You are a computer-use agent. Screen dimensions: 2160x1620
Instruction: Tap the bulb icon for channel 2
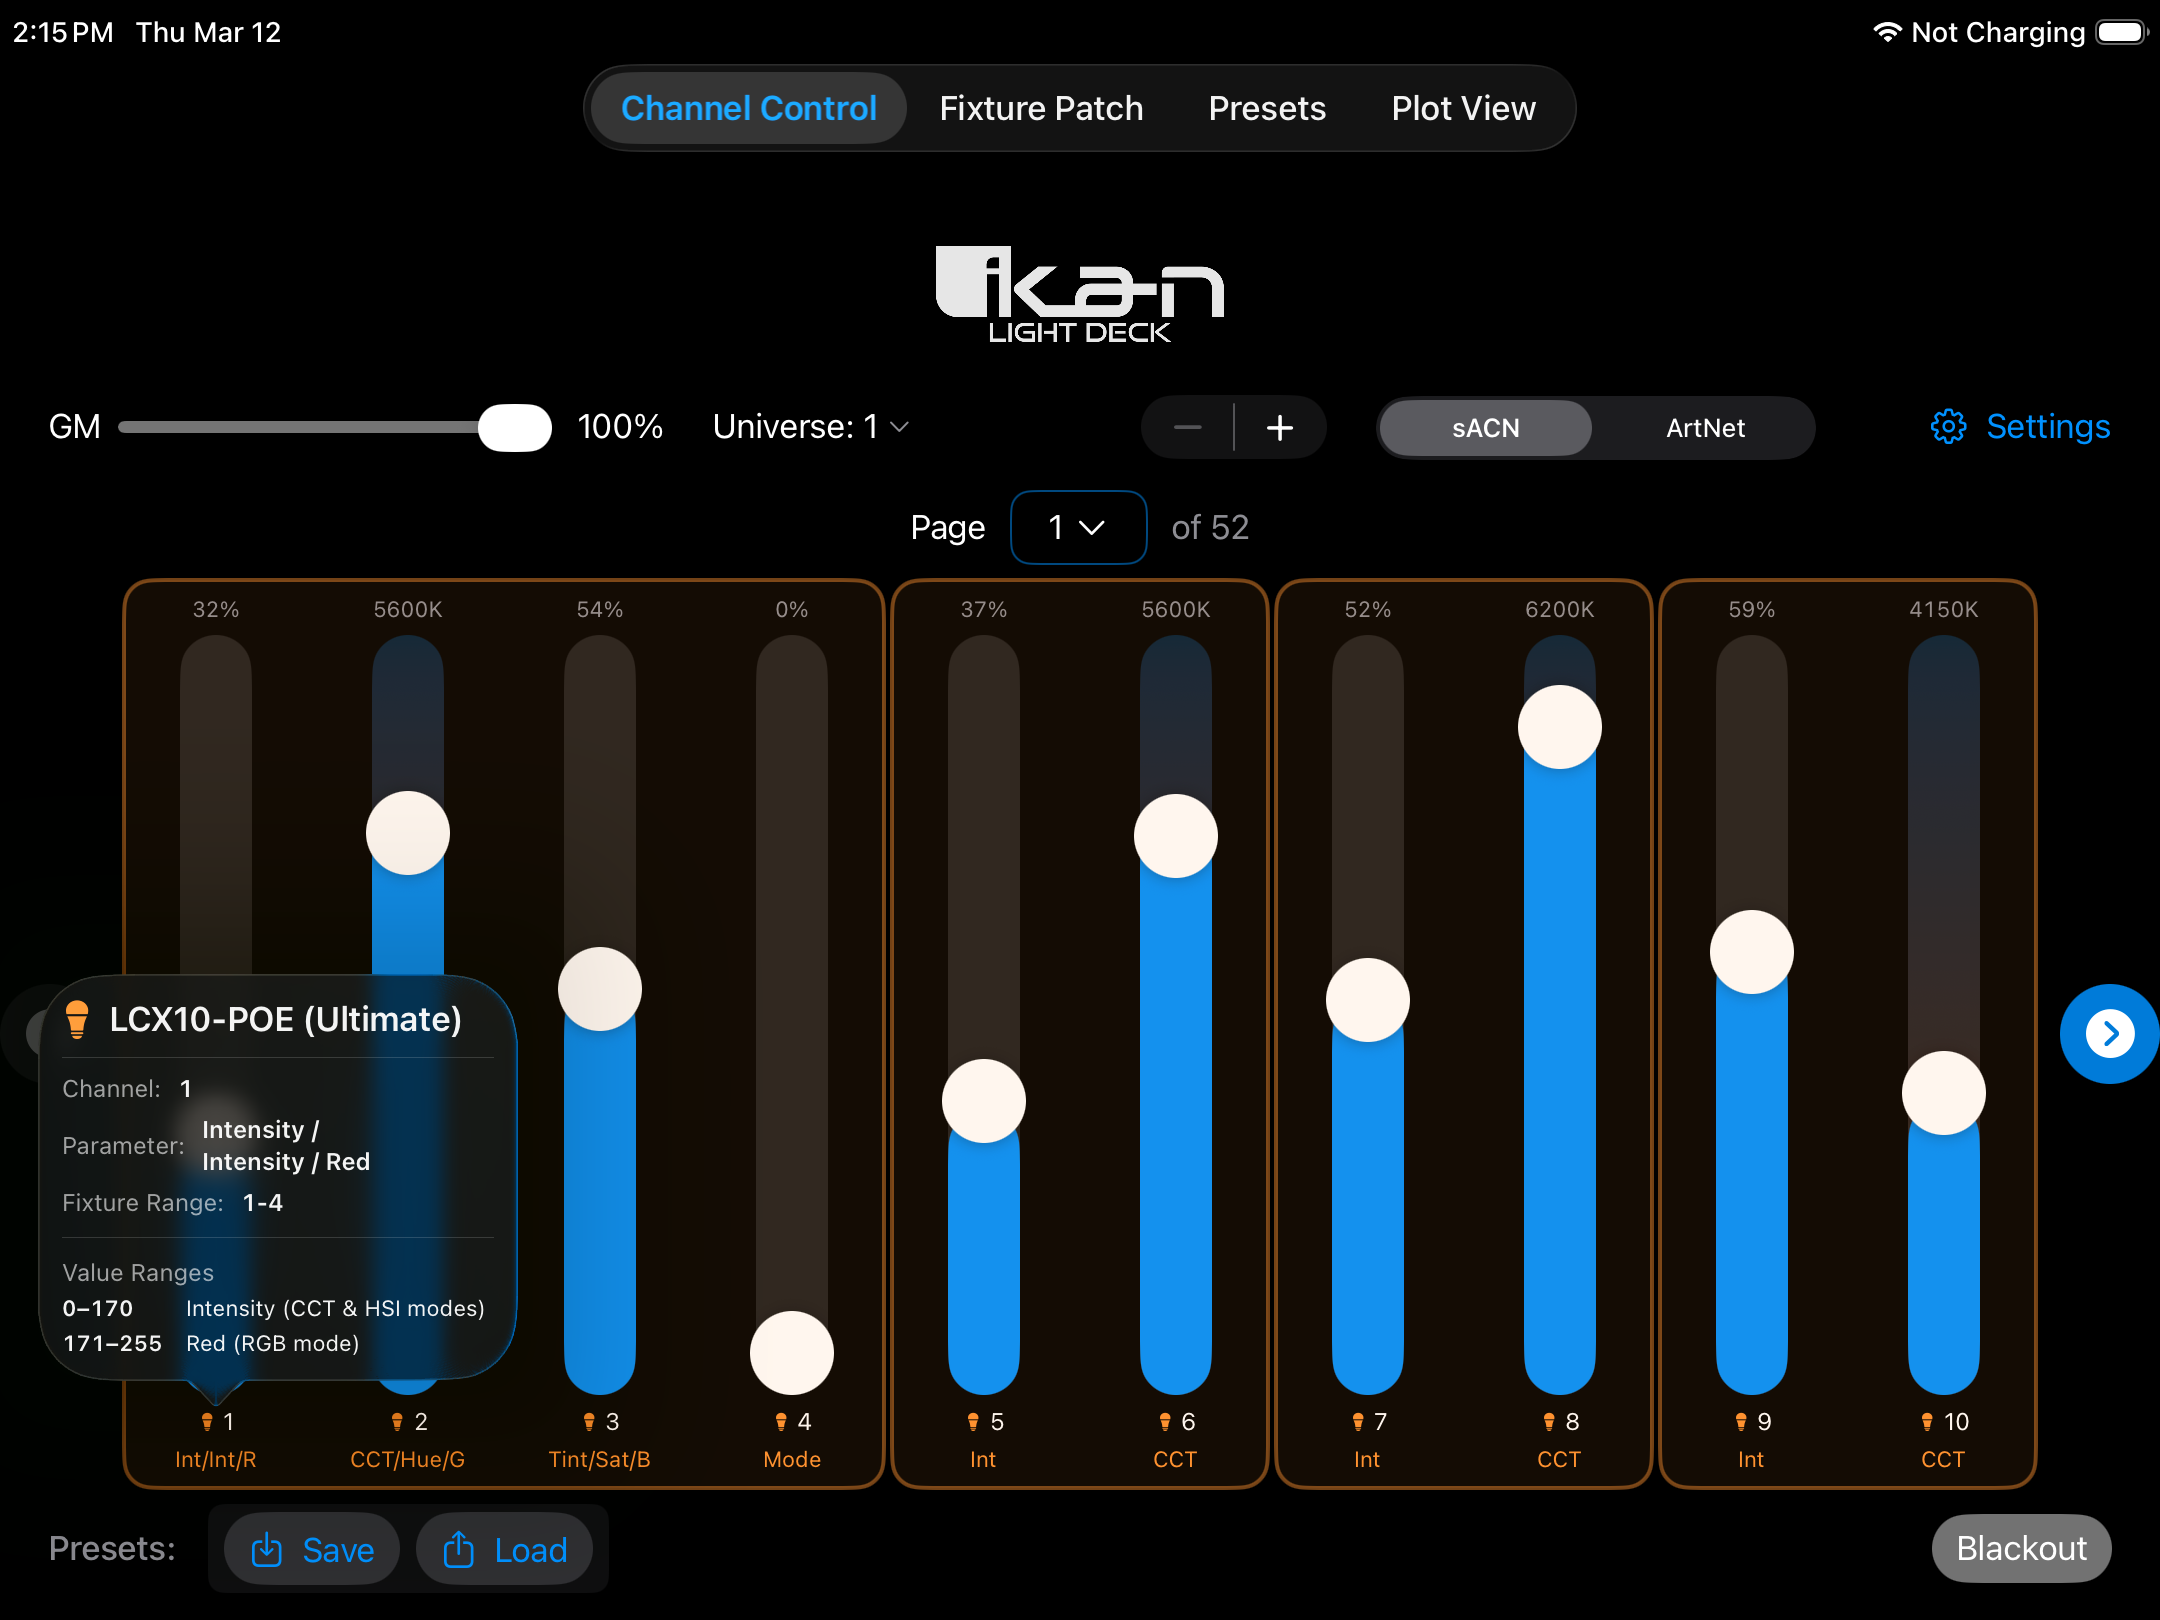point(398,1421)
